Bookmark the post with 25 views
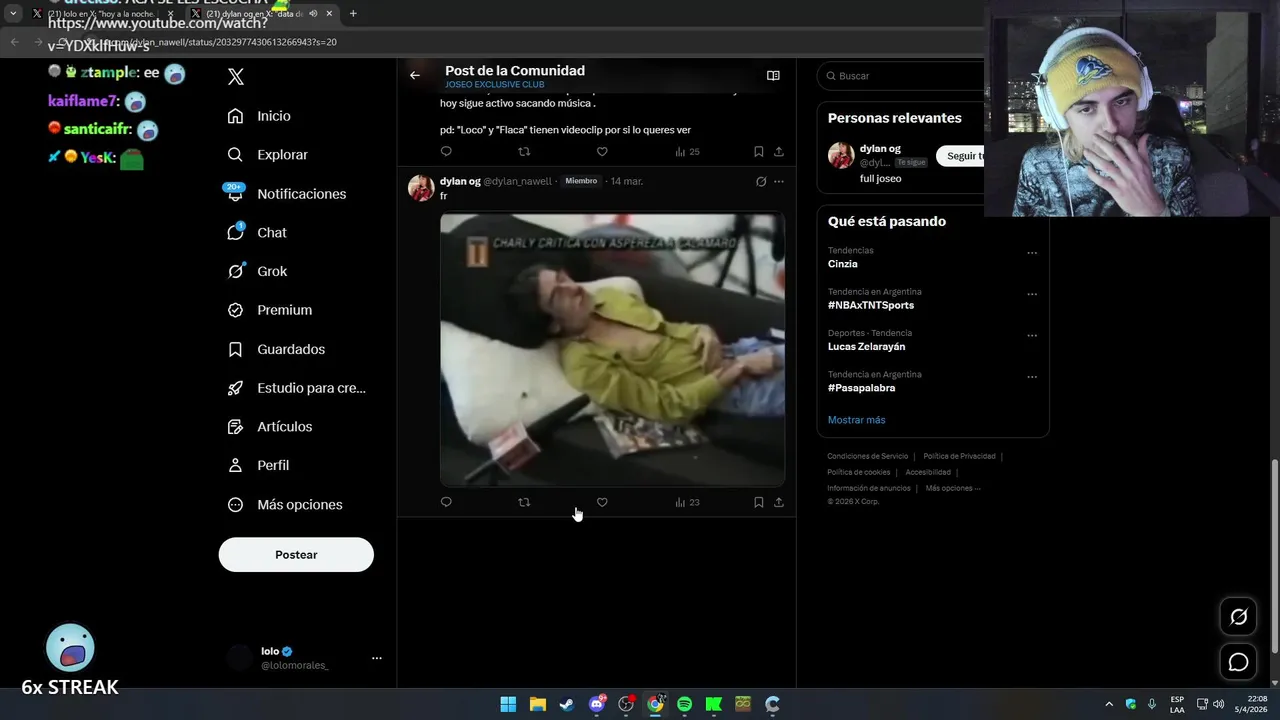 758,151
